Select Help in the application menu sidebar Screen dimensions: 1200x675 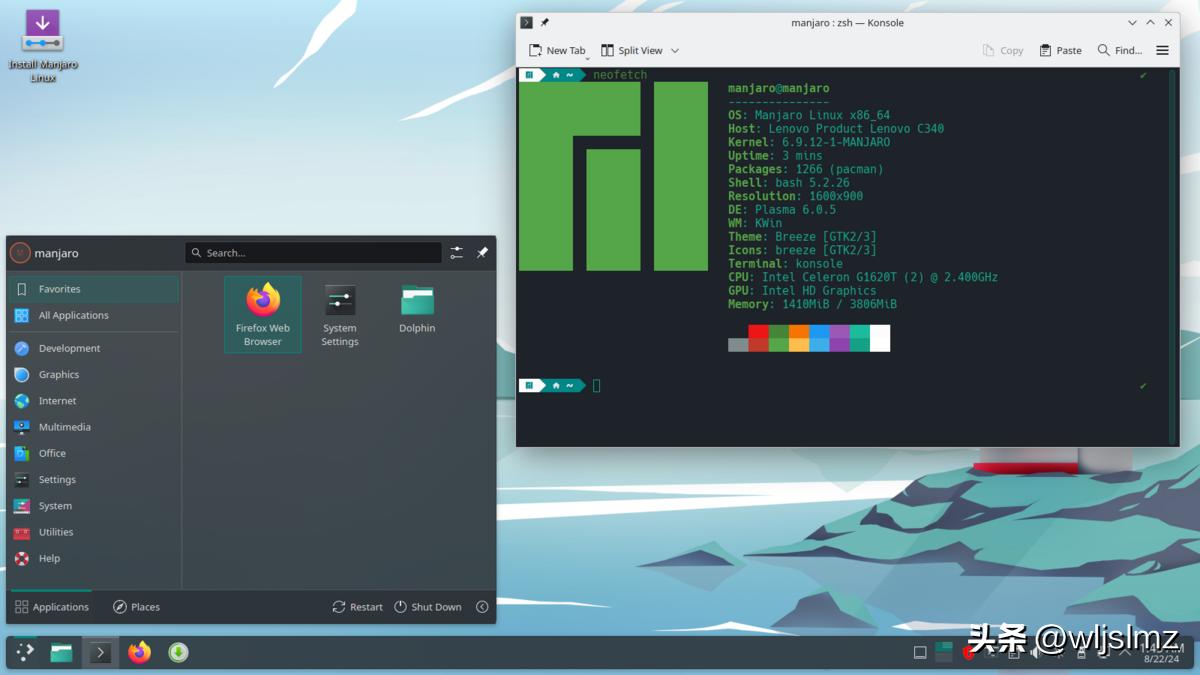(x=48, y=558)
